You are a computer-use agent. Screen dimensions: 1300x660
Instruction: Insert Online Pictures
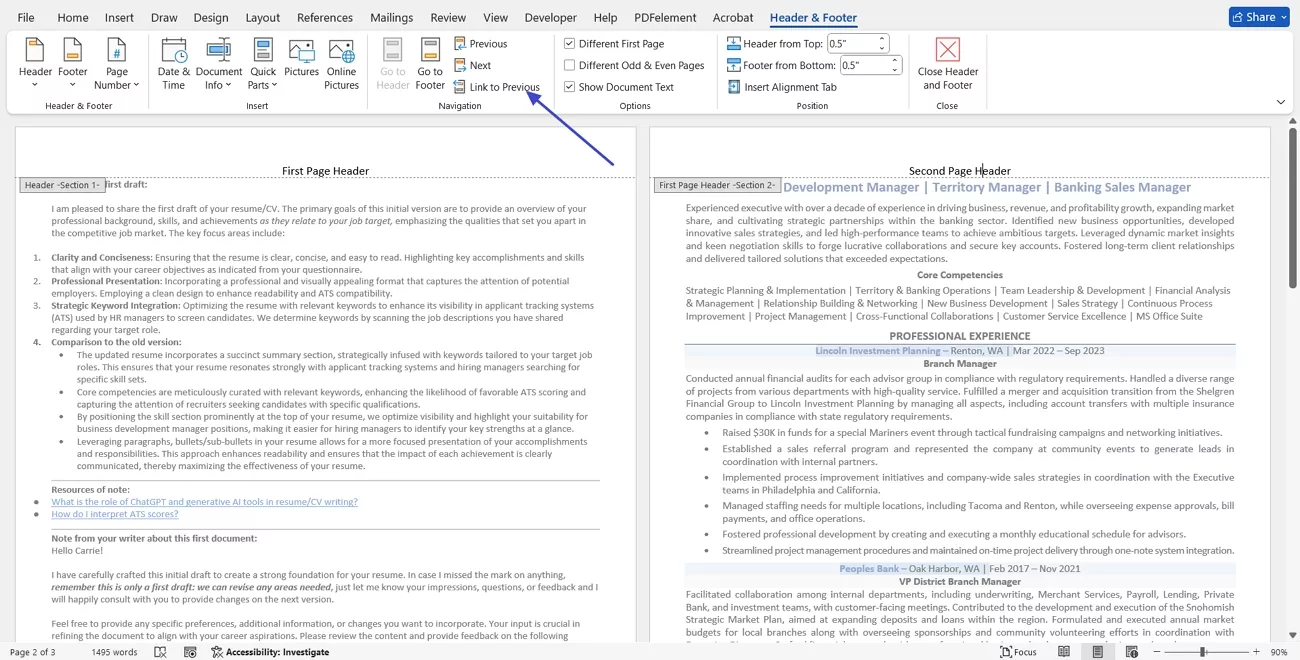click(x=341, y=64)
